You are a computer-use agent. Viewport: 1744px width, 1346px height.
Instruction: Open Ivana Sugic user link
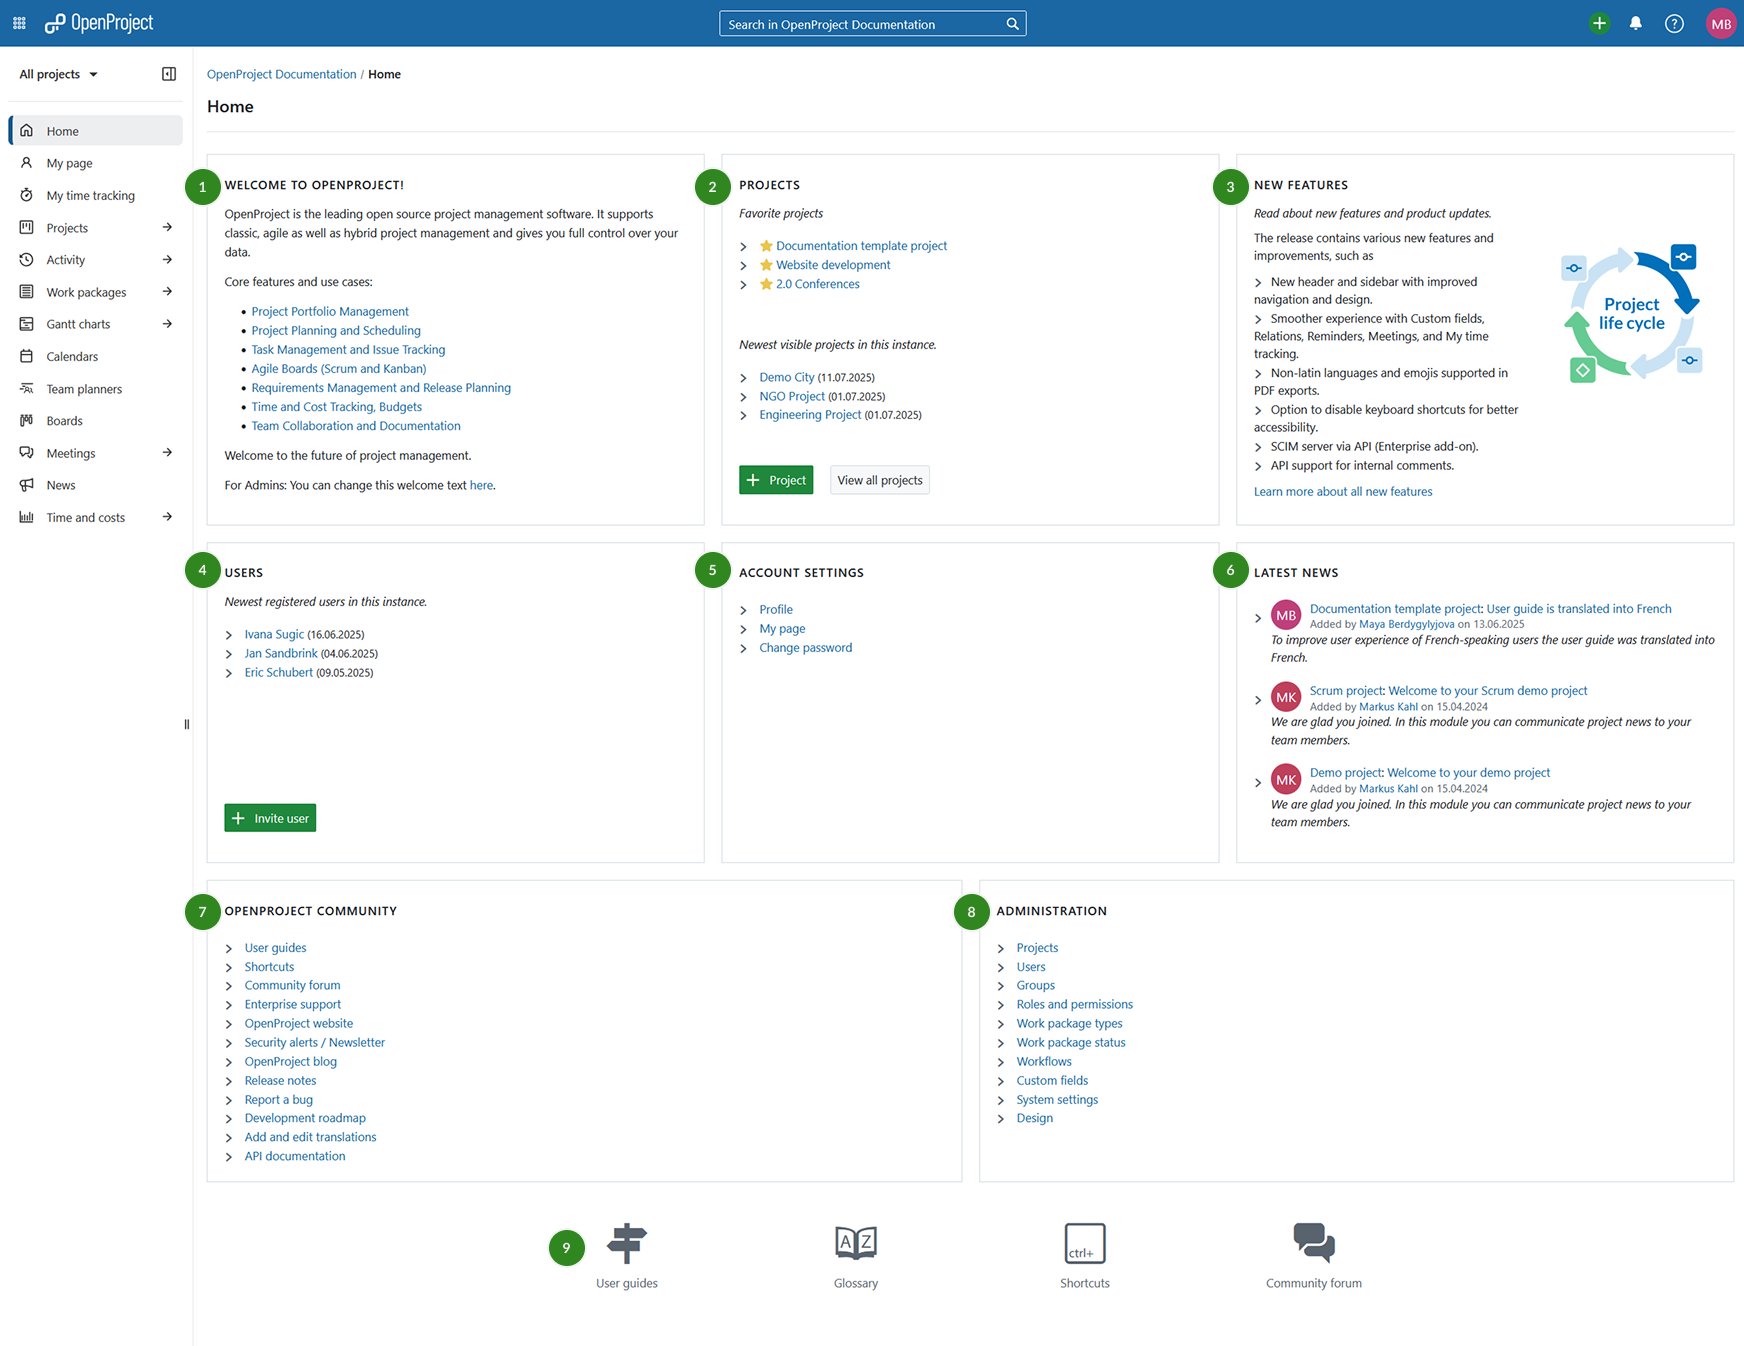click(274, 634)
